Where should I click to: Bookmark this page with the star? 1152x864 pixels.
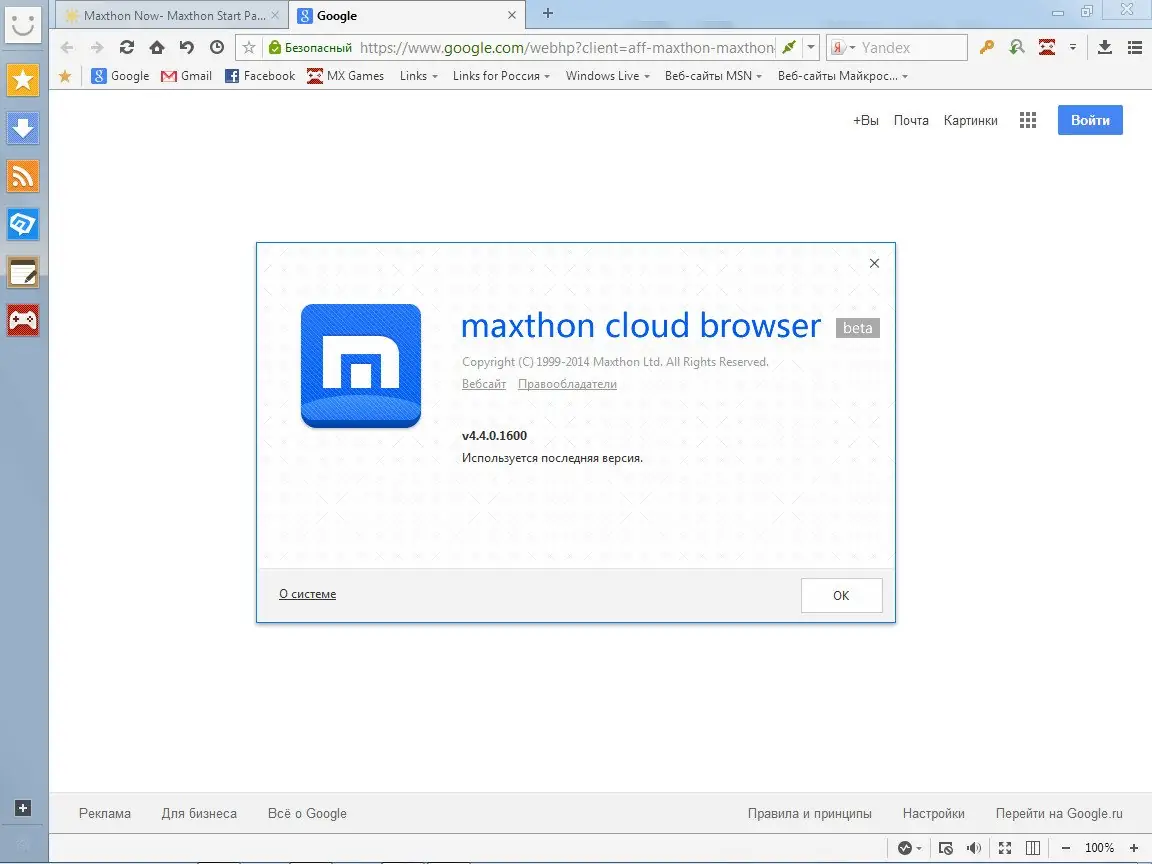coord(249,48)
